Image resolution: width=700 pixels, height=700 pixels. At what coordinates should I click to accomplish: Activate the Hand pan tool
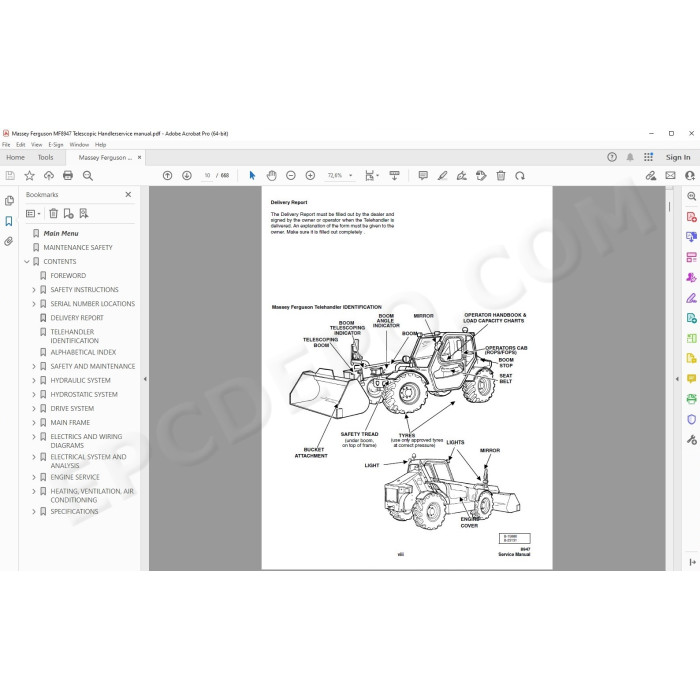click(271, 175)
